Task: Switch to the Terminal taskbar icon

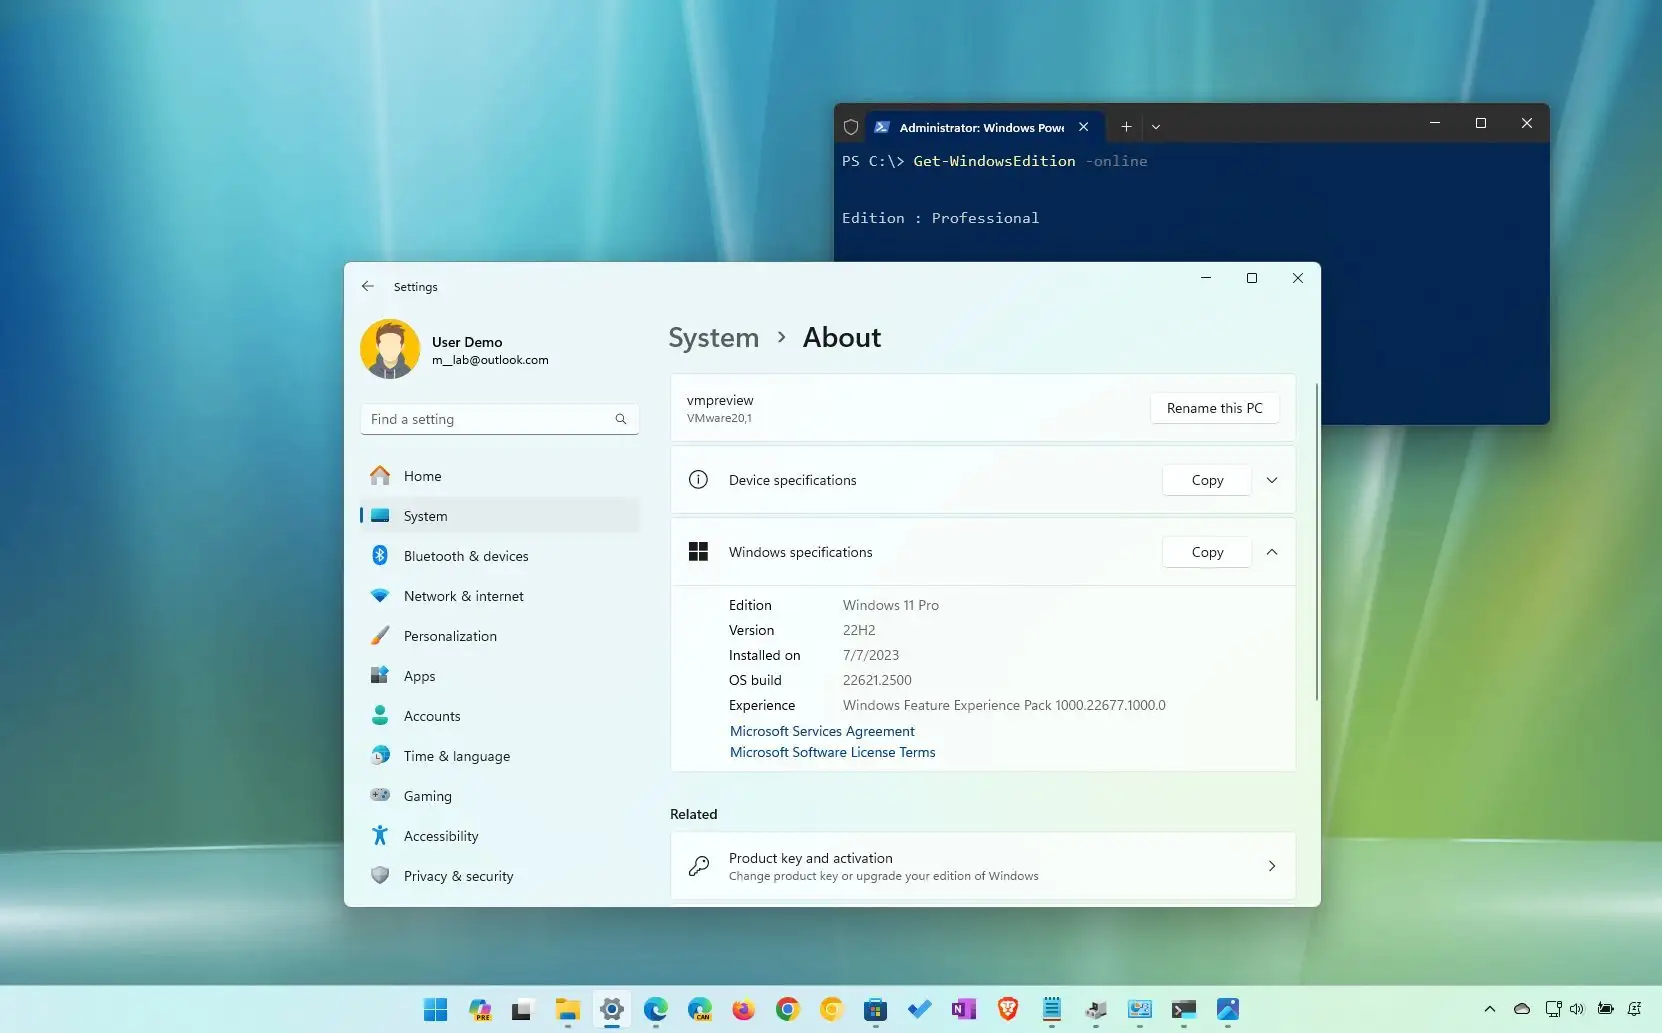Action: (1183, 1010)
